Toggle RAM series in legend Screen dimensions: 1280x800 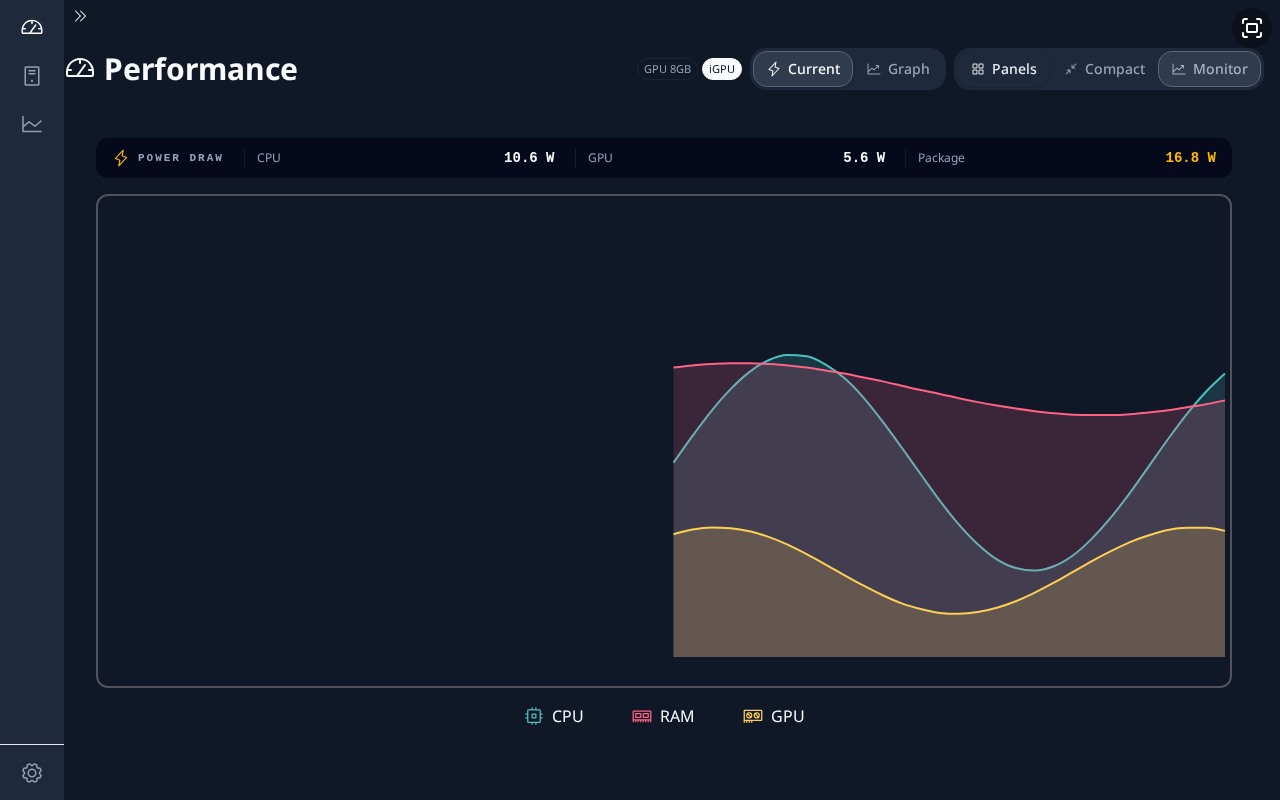click(663, 716)
